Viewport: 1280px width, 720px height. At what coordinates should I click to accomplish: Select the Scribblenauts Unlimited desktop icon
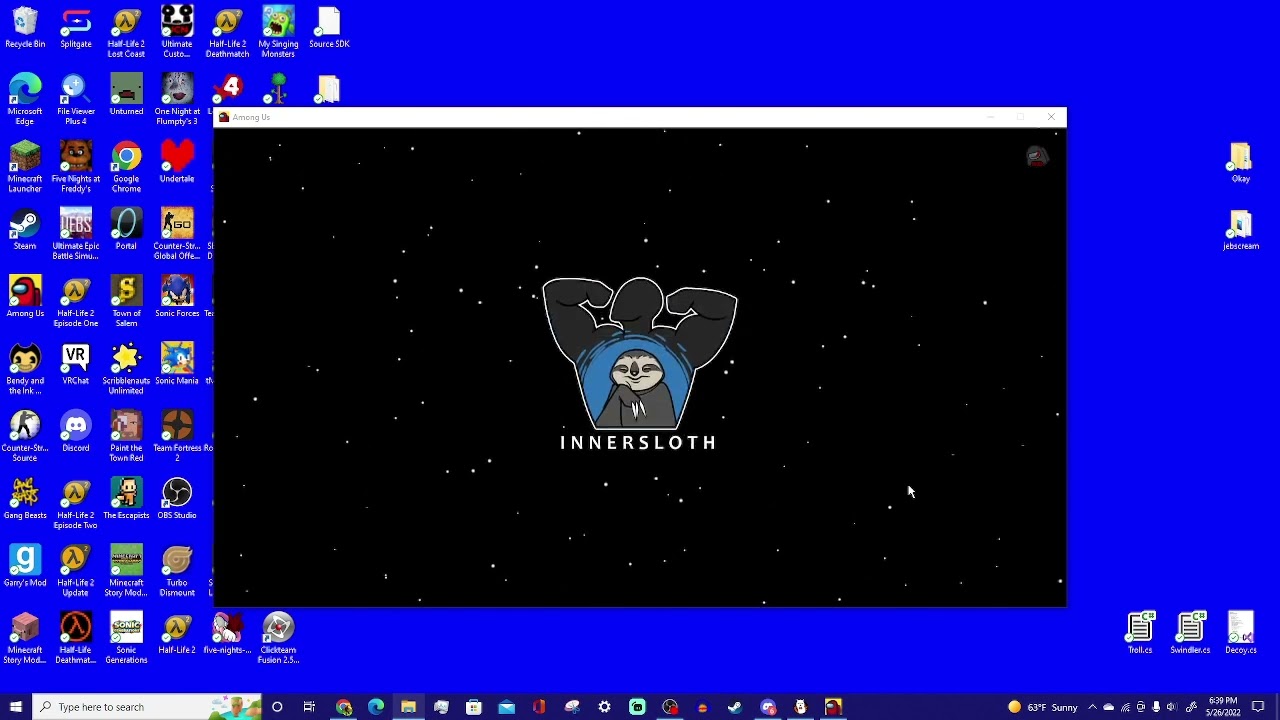(126, 368)
